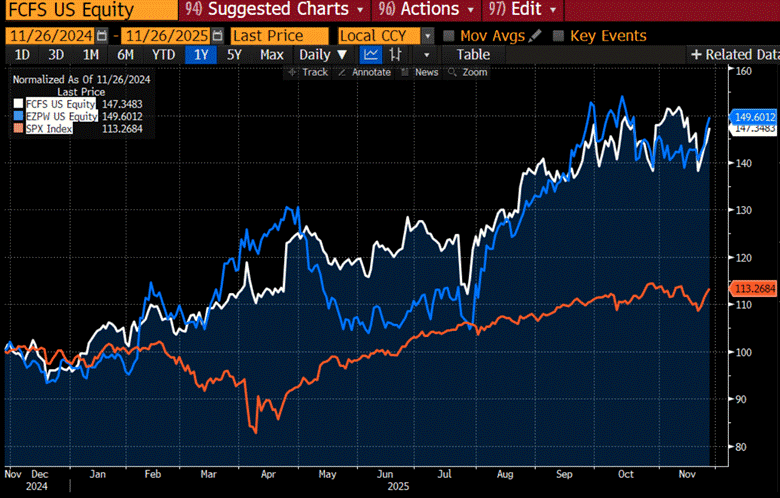This screenshot has height=498, width=780.
Task: Open the Local CCY currency dropdown arrow
Action: pyautogui.click(x=427, y=36)
